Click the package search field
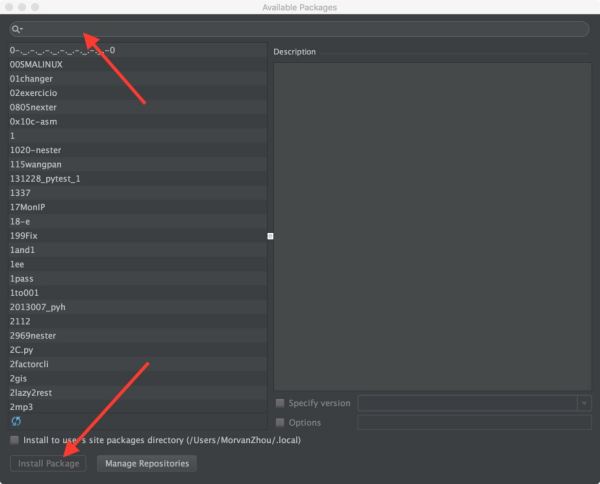Screen dimensions: 600x484 coord(299,29)
